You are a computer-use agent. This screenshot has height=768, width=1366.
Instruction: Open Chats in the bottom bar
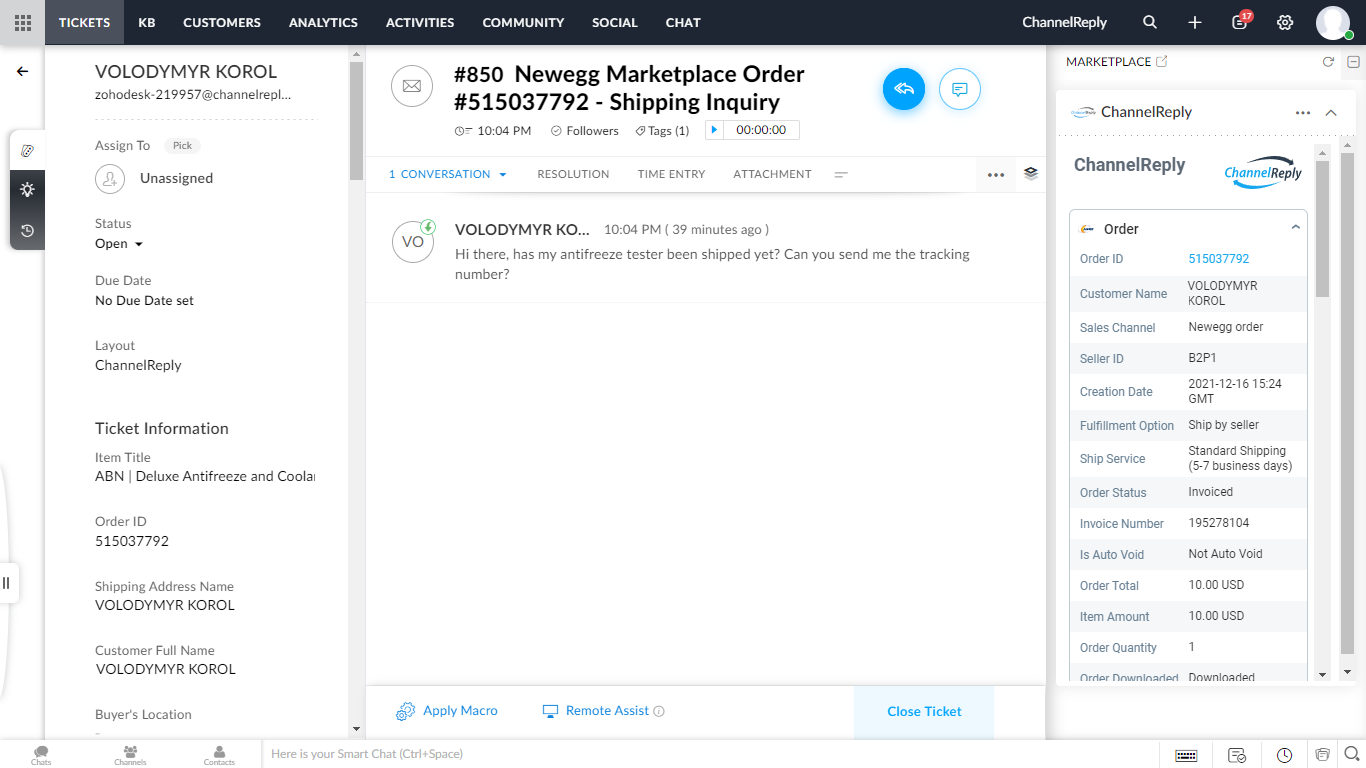click(41, 755)
